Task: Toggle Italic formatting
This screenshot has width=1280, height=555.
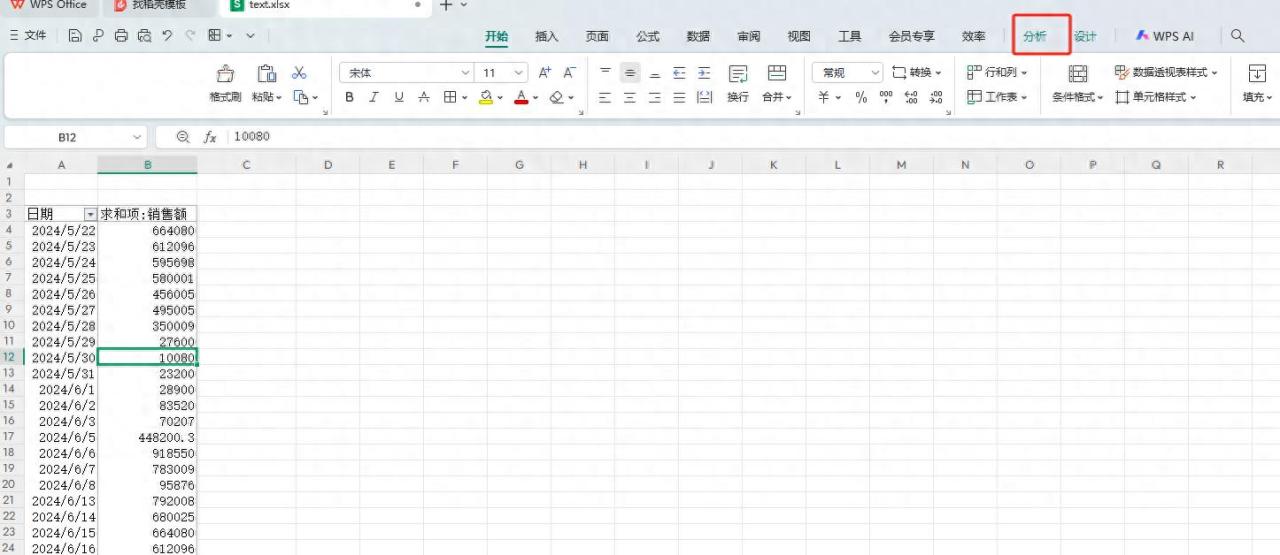Action: coord(374,98)
